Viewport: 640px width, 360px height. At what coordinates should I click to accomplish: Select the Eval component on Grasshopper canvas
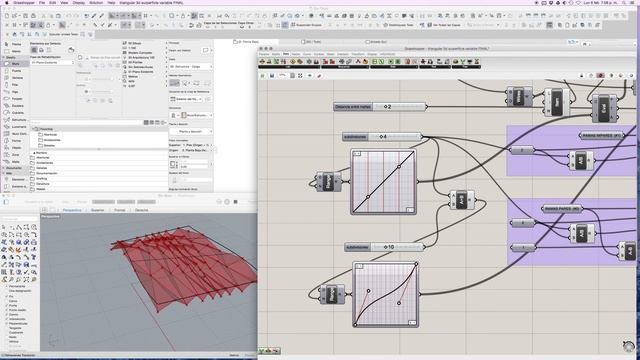604,109
